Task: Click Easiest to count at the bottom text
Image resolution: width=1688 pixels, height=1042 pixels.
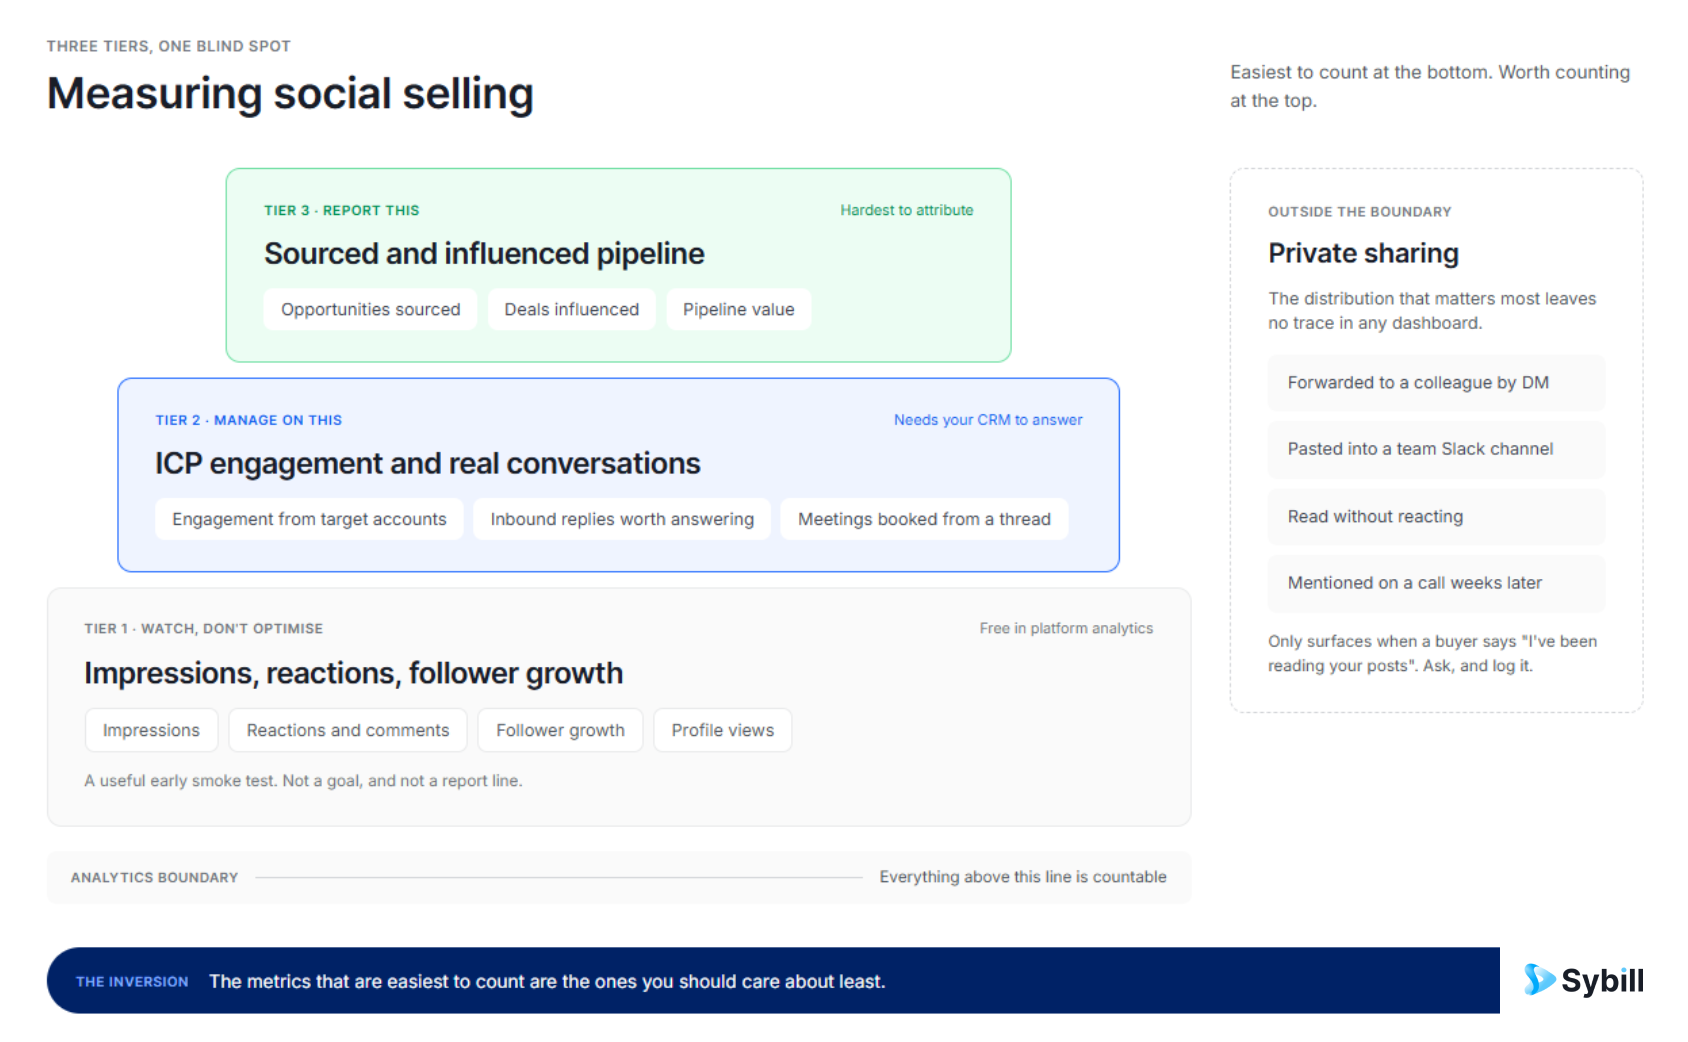Action: pos(1430,86)
